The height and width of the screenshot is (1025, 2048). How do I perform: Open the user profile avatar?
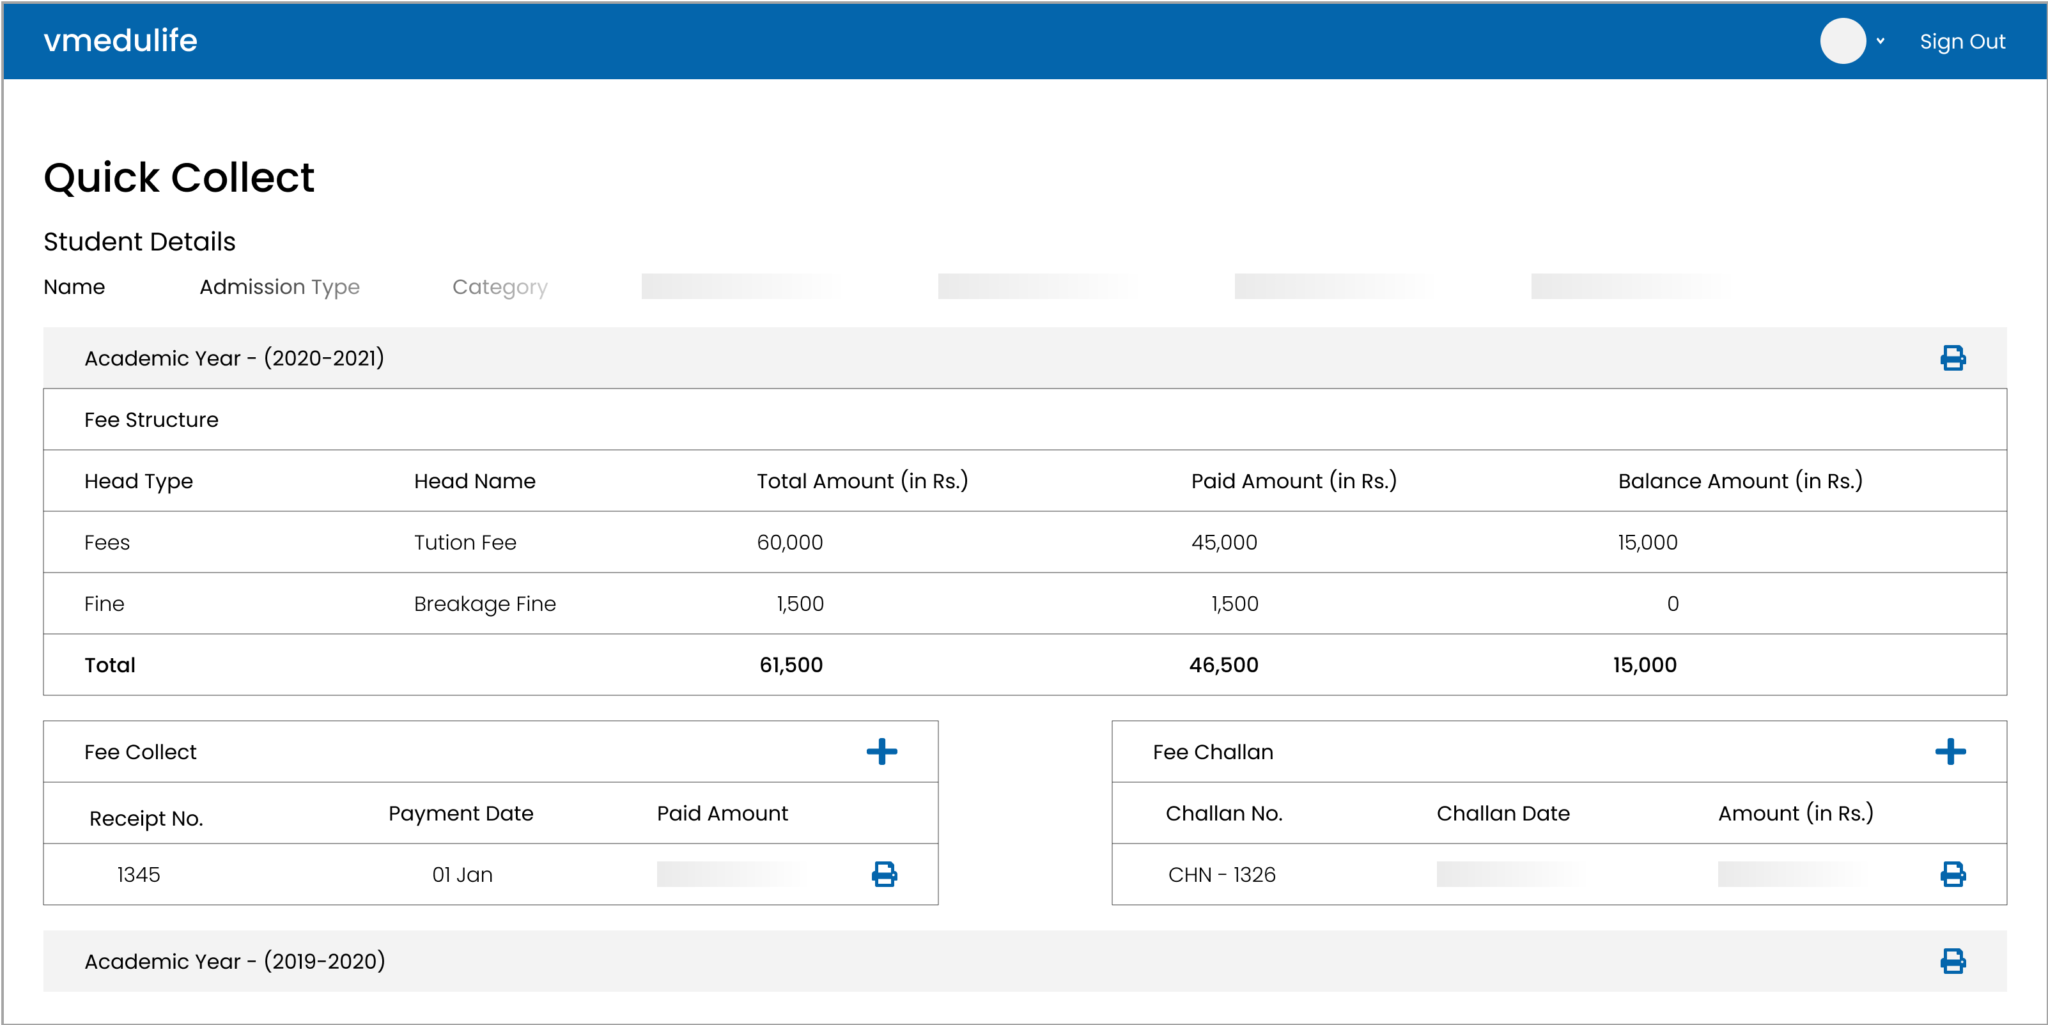(x=1841, y=41)
